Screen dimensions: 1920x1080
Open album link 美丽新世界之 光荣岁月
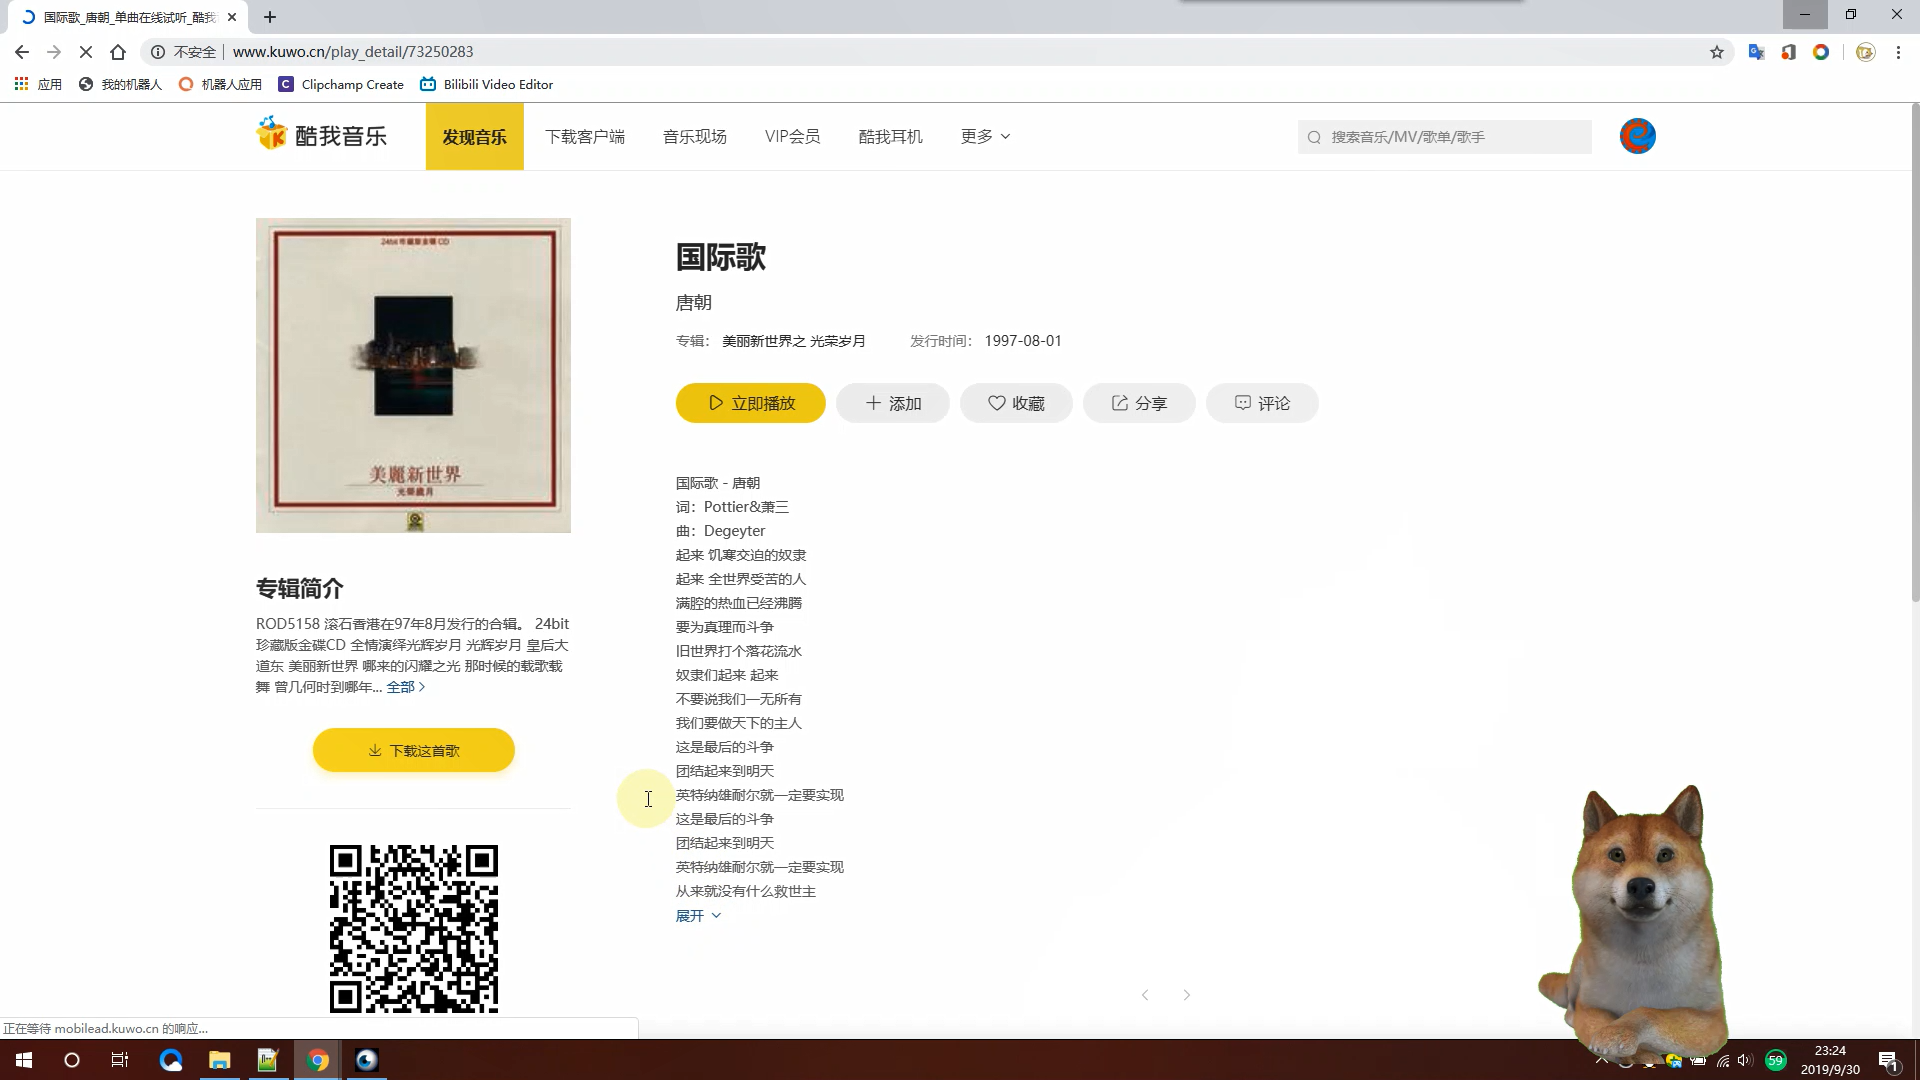[793, 341]
